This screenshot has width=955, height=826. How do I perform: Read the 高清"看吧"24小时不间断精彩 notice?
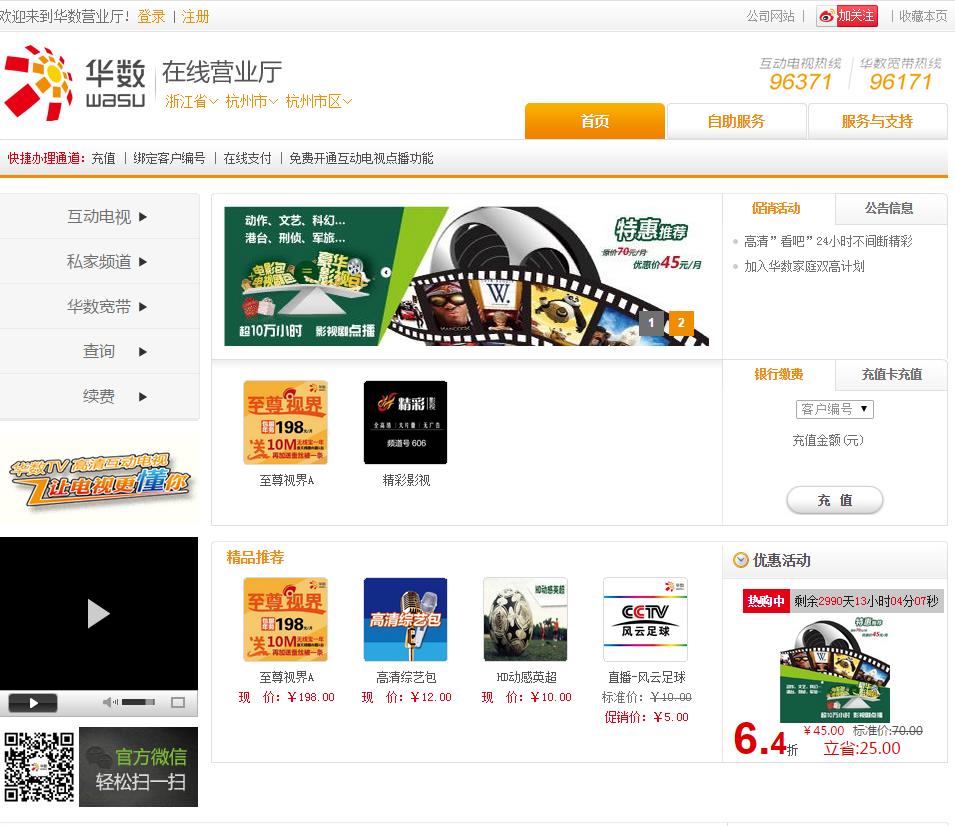coord(828,241)
